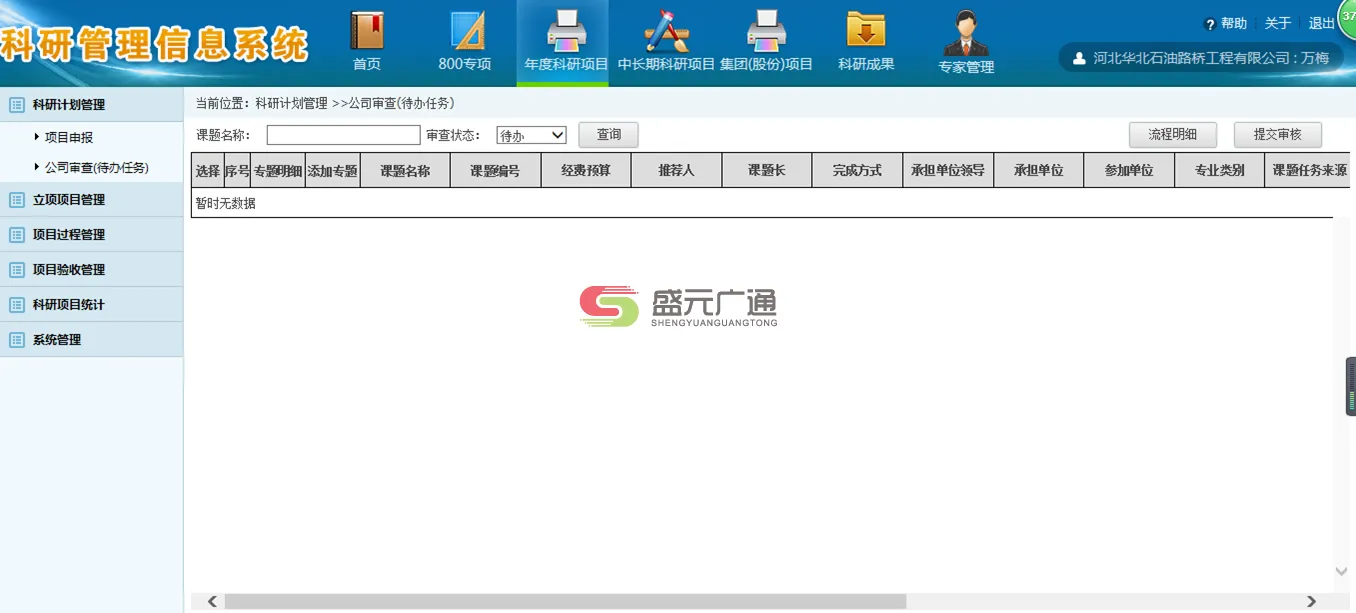This screenshot has width=1356, height=613.
Task: Open 中长期科研项目 via its pencil icon
Action: (664, 30)
